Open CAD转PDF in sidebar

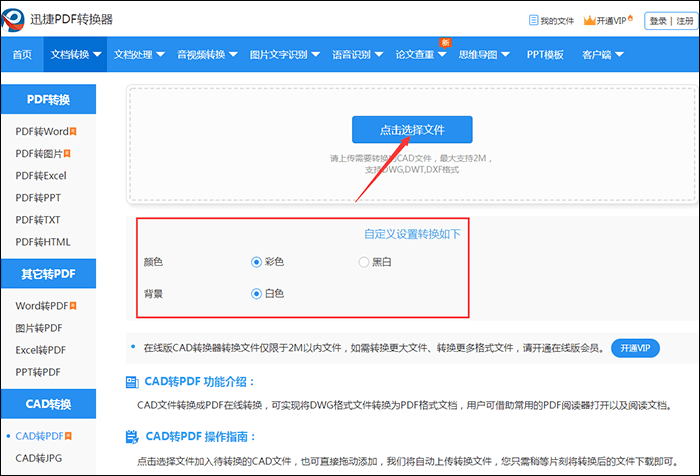40,436
